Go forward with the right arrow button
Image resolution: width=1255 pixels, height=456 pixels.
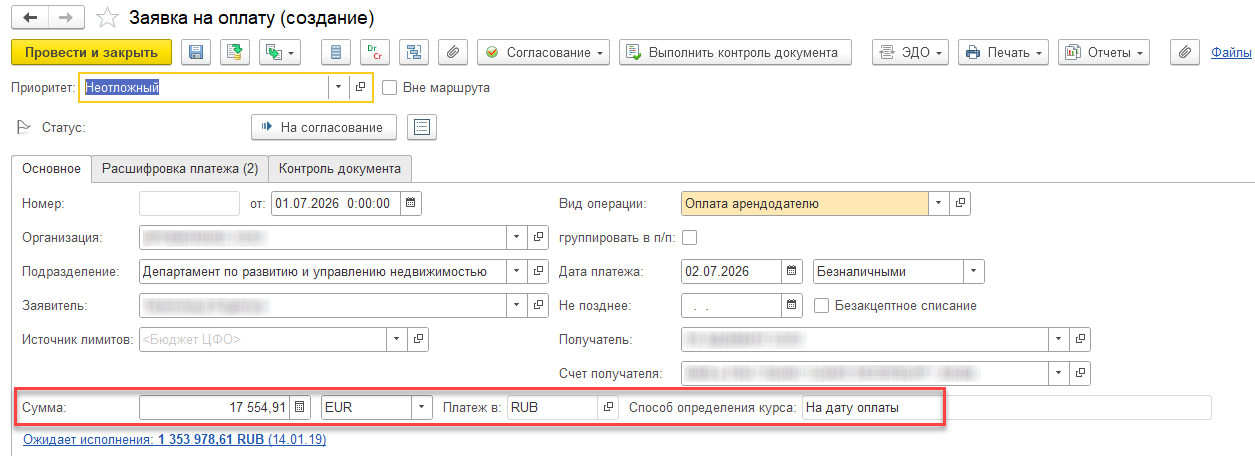coord(64,18)
